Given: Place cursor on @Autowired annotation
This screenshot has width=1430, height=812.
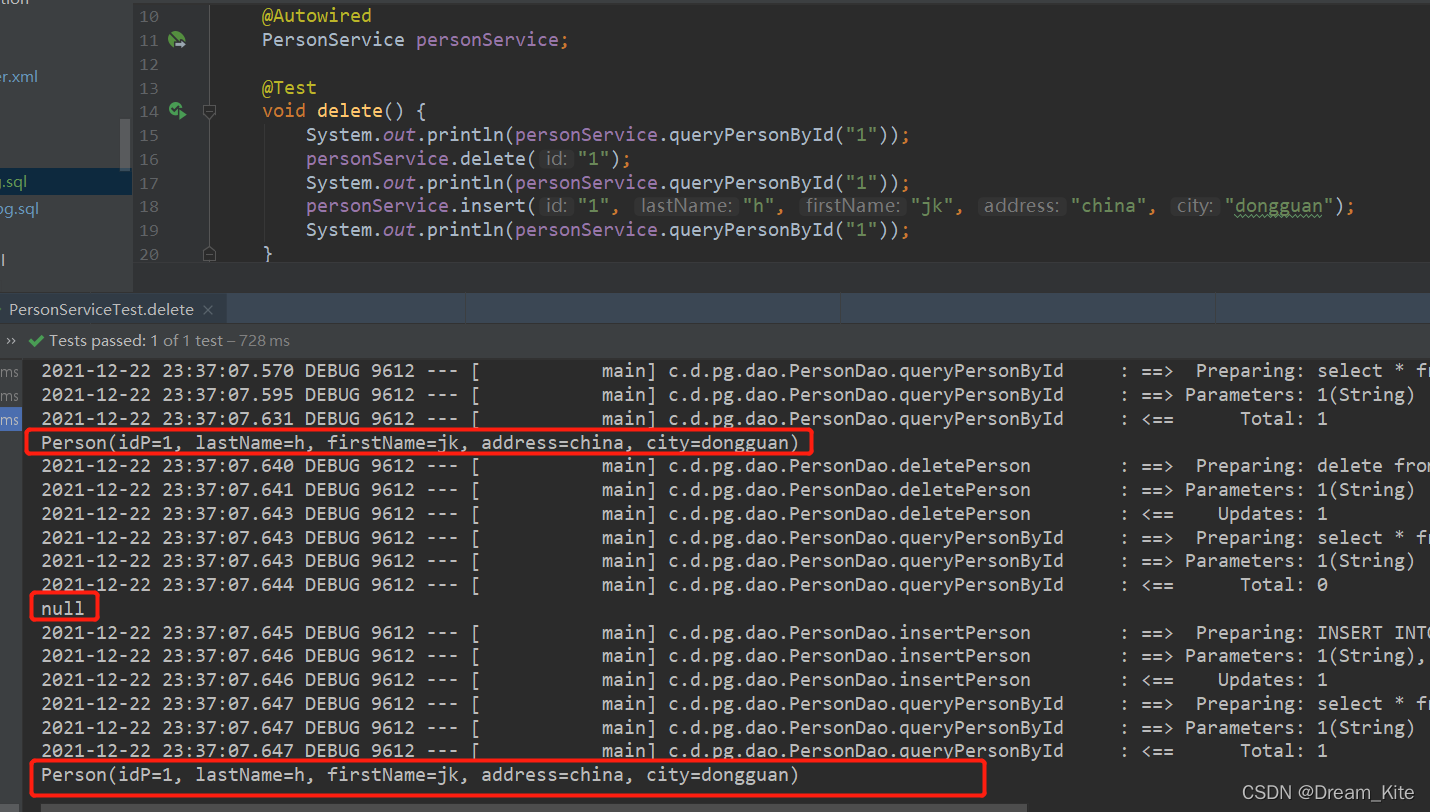Looking at the screenshot, I should [316, 16].
